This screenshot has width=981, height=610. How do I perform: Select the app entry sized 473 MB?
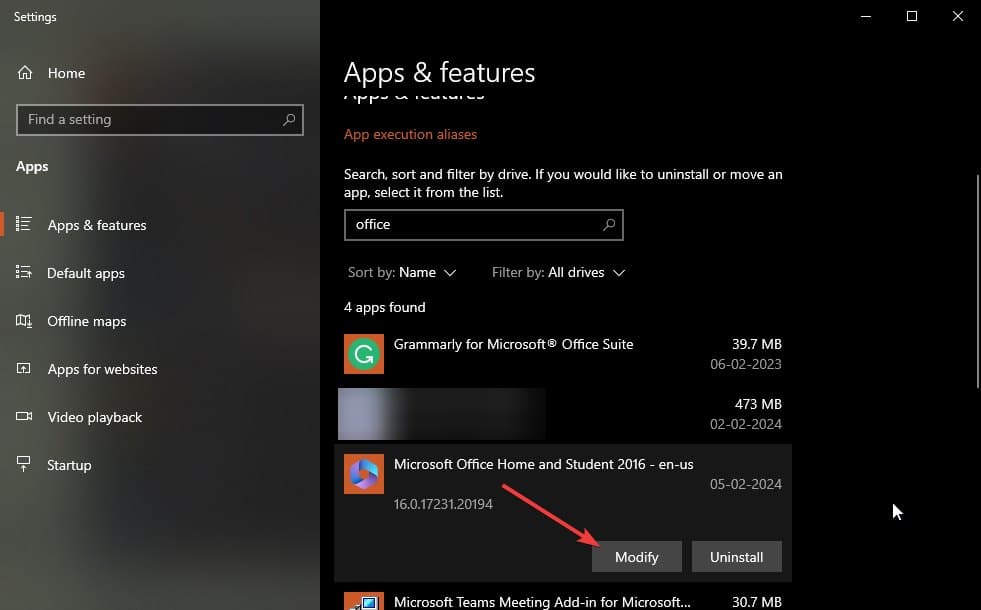pyautogui.click(x=562, y=414)
